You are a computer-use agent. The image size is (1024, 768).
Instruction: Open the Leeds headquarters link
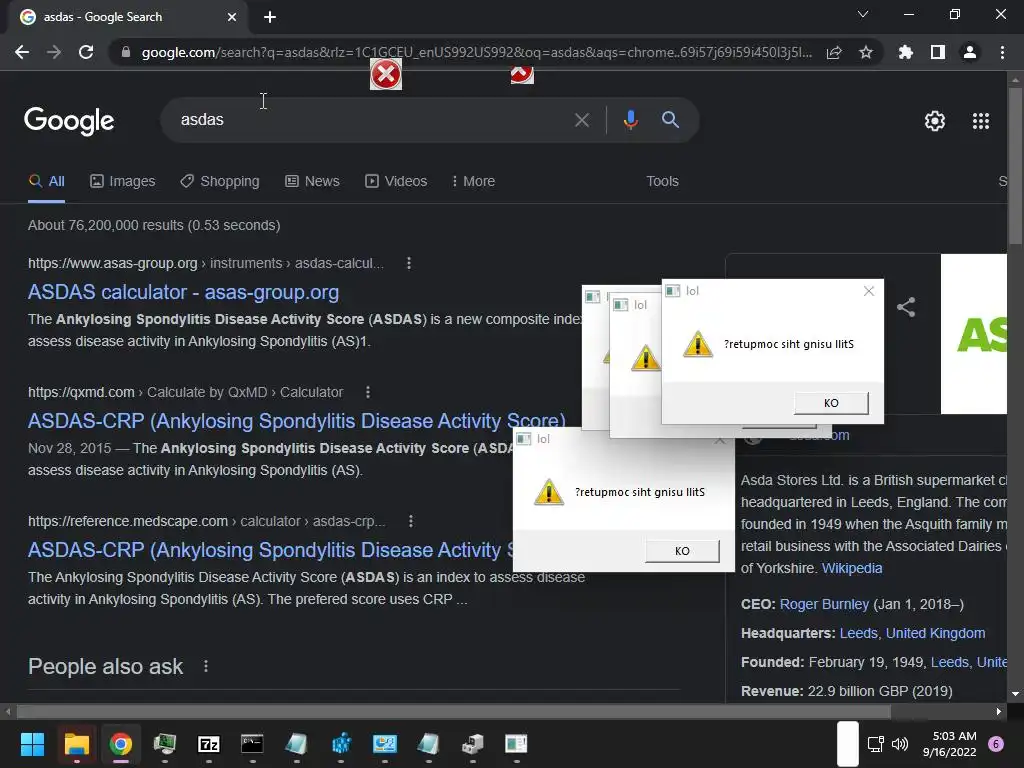click(858, 633)
